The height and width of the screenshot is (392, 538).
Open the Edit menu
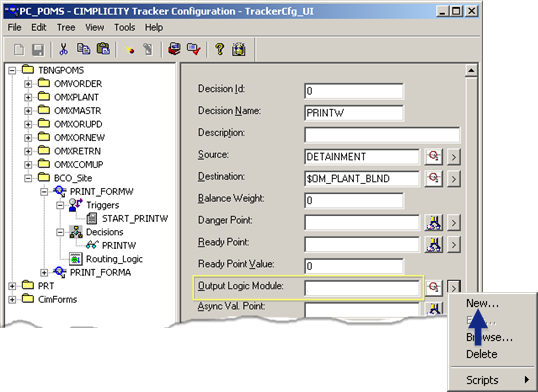[39, 27]
